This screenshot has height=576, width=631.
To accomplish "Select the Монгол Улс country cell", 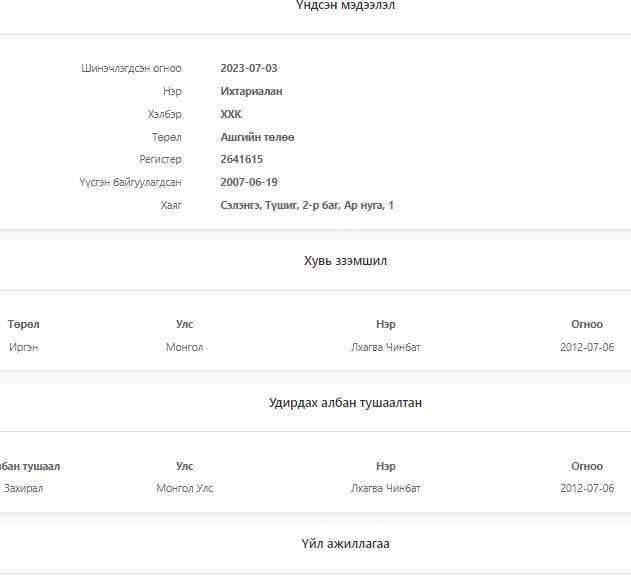I will (185, 488).
